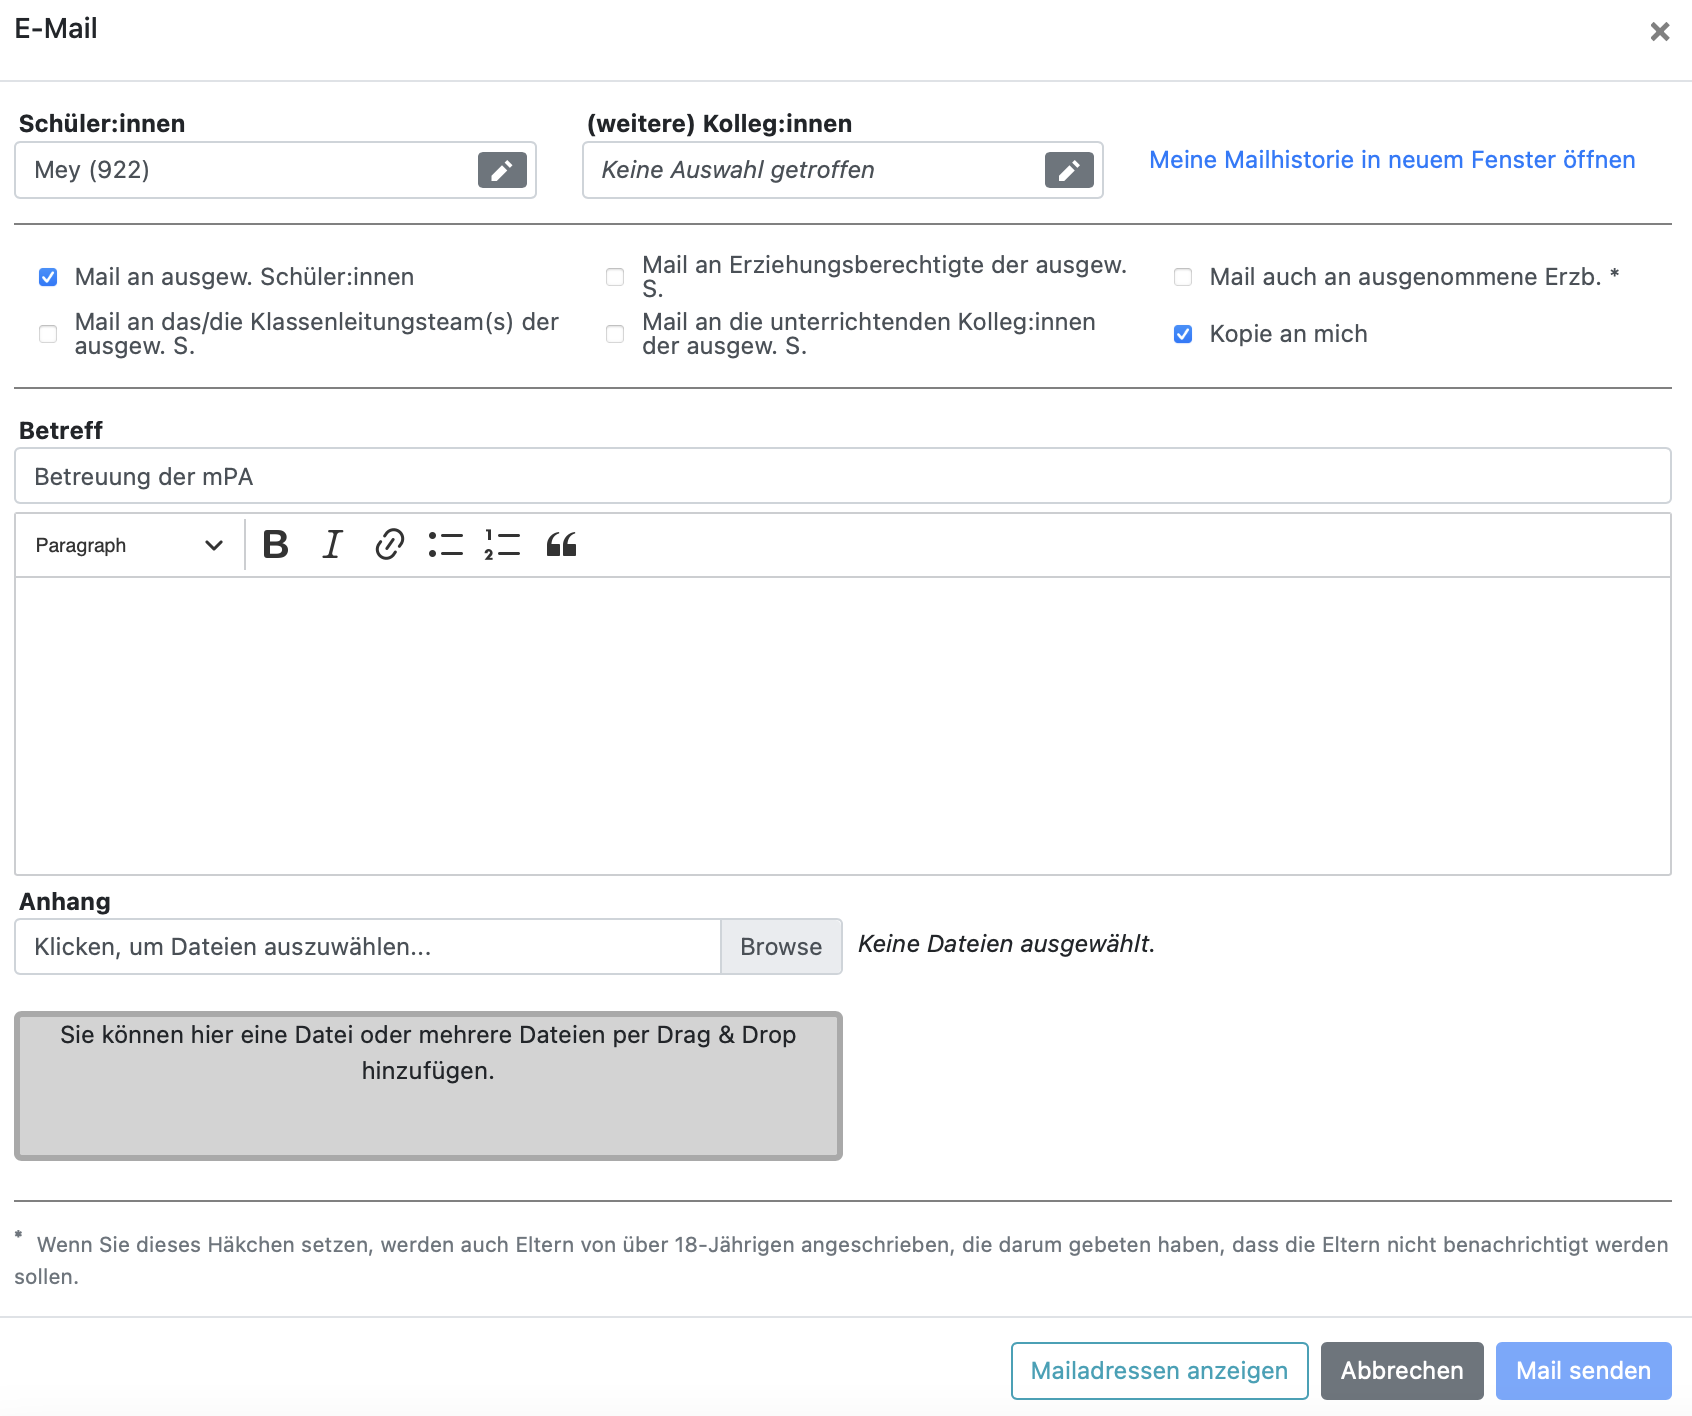The image size is (1692, 1416).
Task: Edit the Kolleg:innen selection with pencil icon
Action: (x=1069, y=170)
